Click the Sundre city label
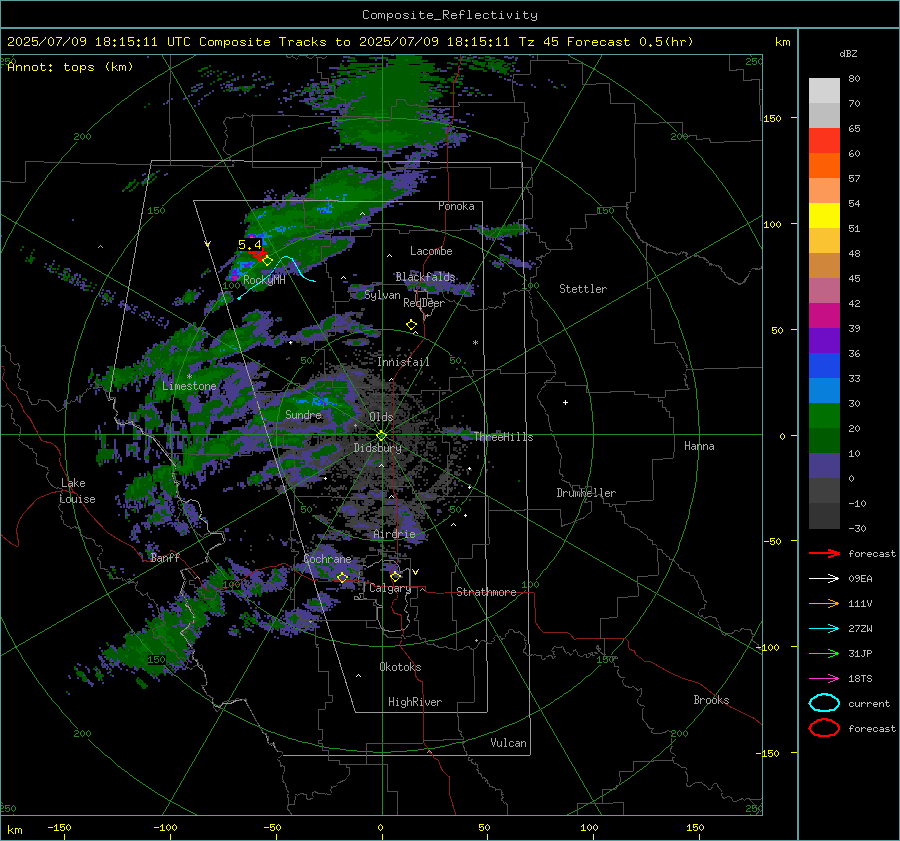 (303, 414)
